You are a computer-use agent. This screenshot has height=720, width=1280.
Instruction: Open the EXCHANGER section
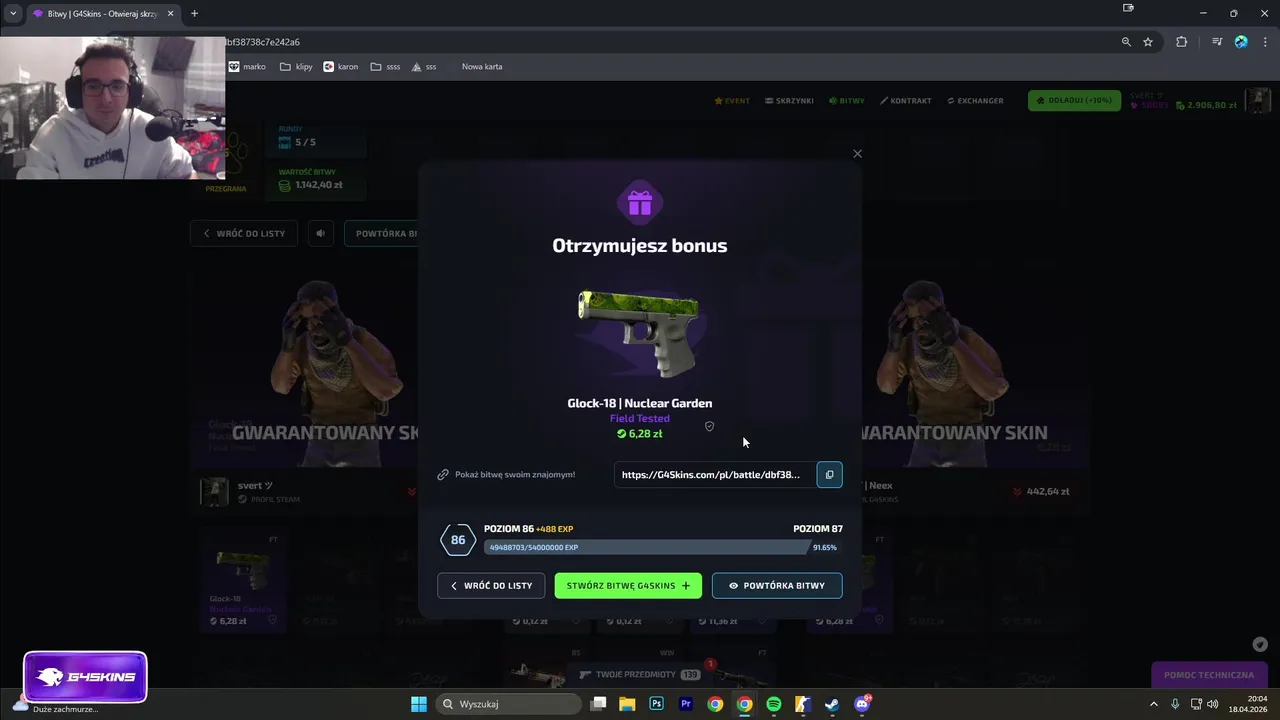pyautogui.click(x=974, y=101)
